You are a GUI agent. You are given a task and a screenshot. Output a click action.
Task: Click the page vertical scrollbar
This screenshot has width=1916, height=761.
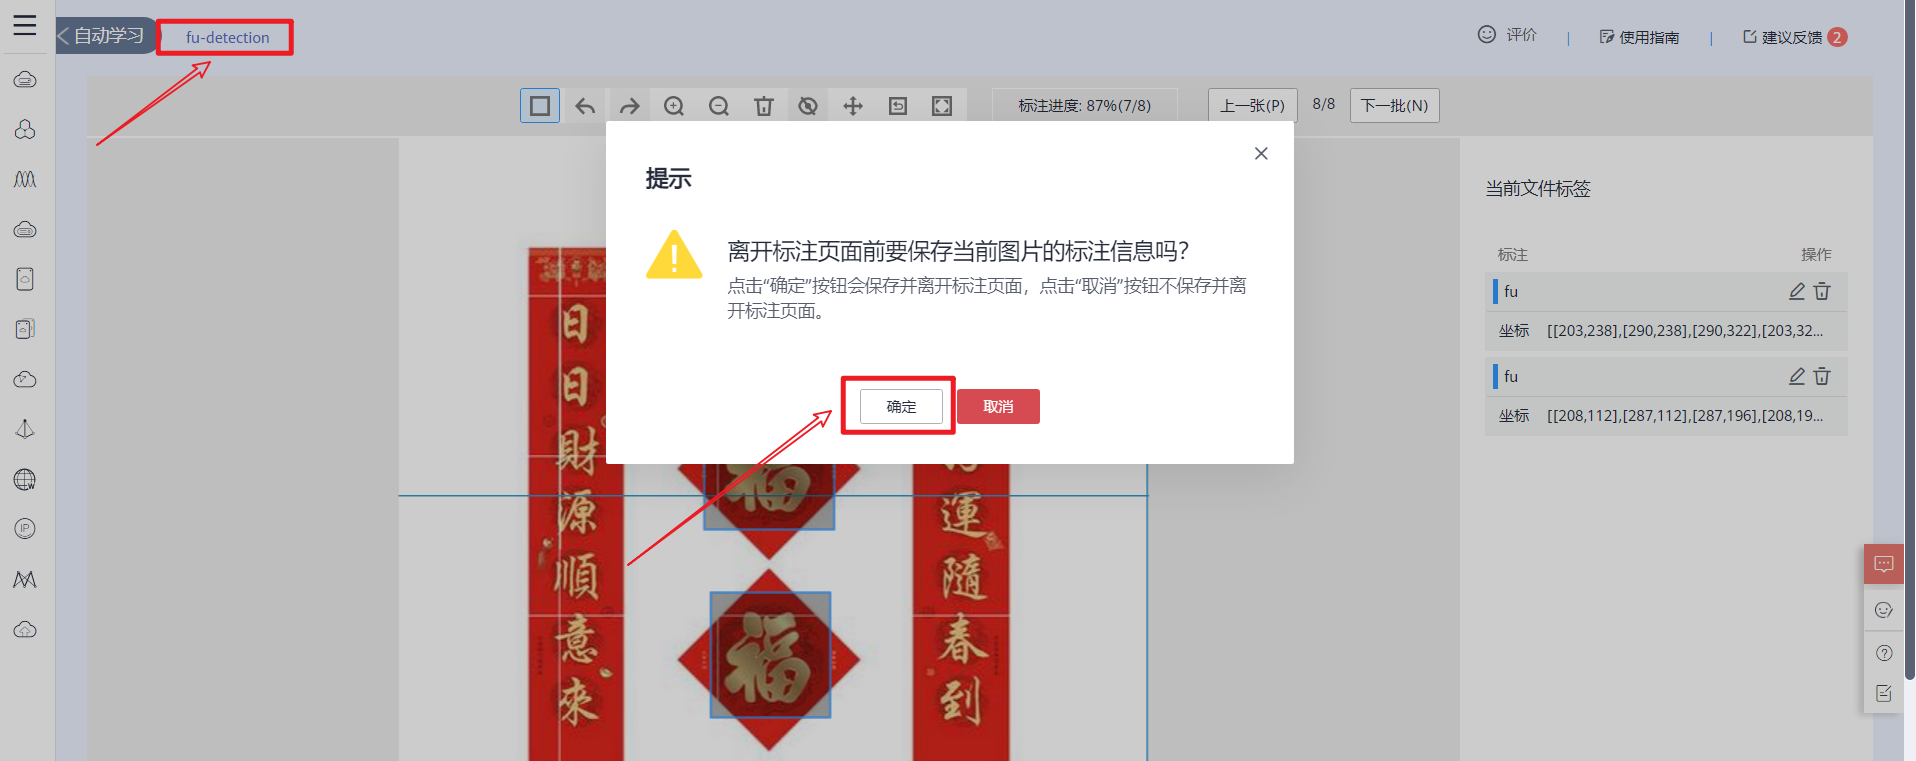[x=1909, y=340]
